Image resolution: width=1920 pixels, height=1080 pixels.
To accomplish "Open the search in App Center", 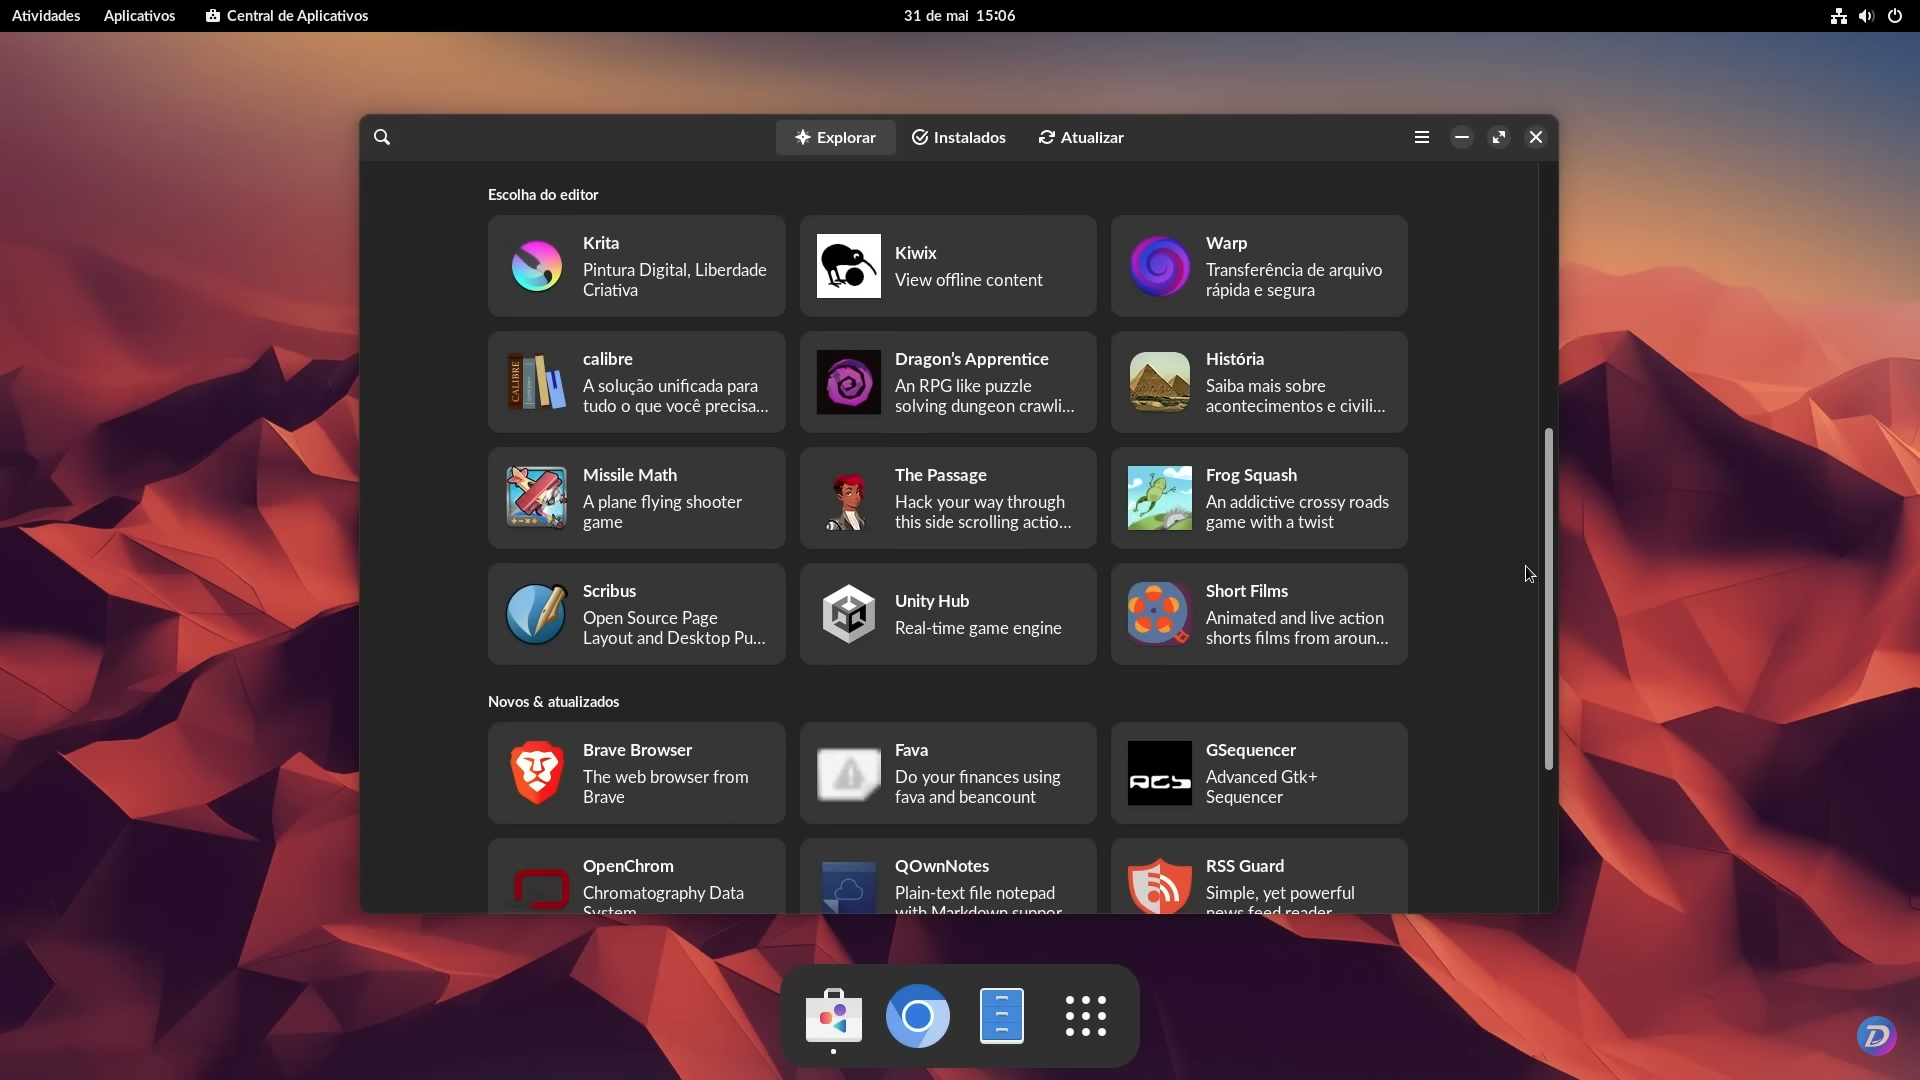I will [x=383, y=137].
